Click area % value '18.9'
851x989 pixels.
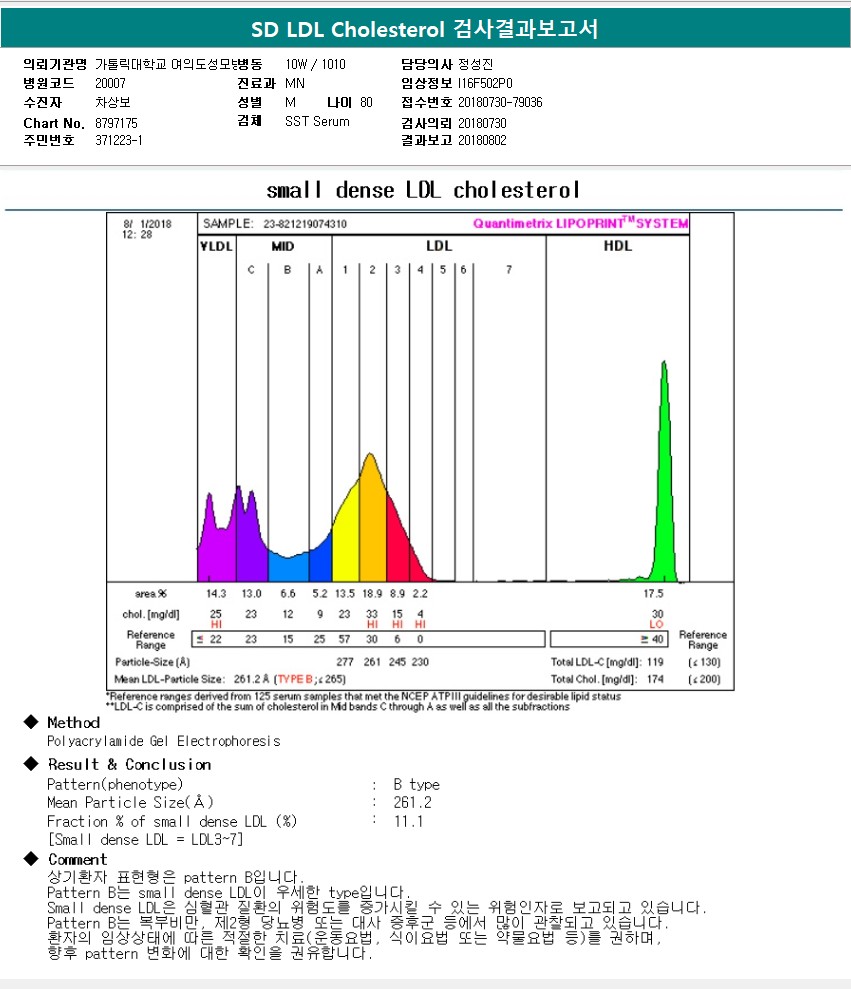click(x=372, y=594)
